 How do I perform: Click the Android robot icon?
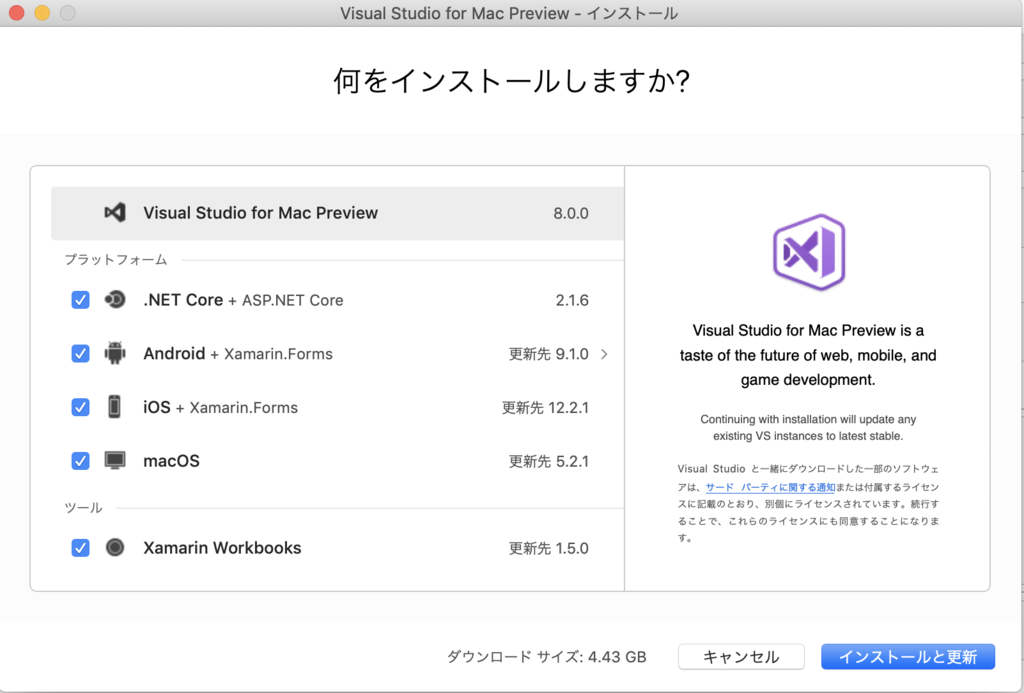point(115,353)
